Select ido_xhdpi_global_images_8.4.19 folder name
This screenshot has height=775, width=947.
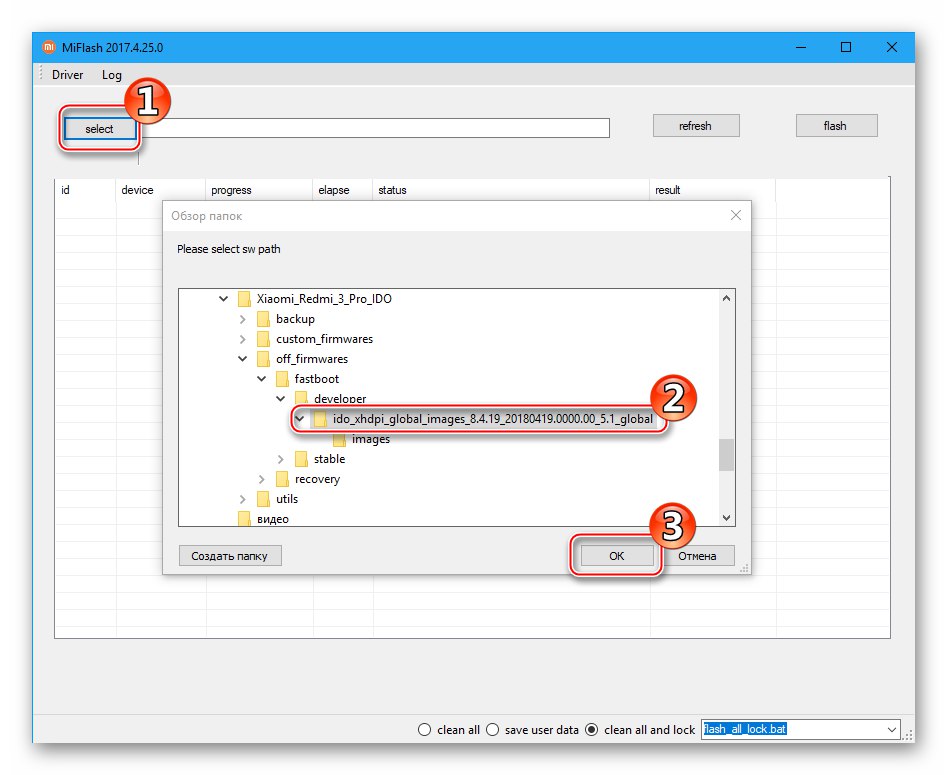point(493,419)
